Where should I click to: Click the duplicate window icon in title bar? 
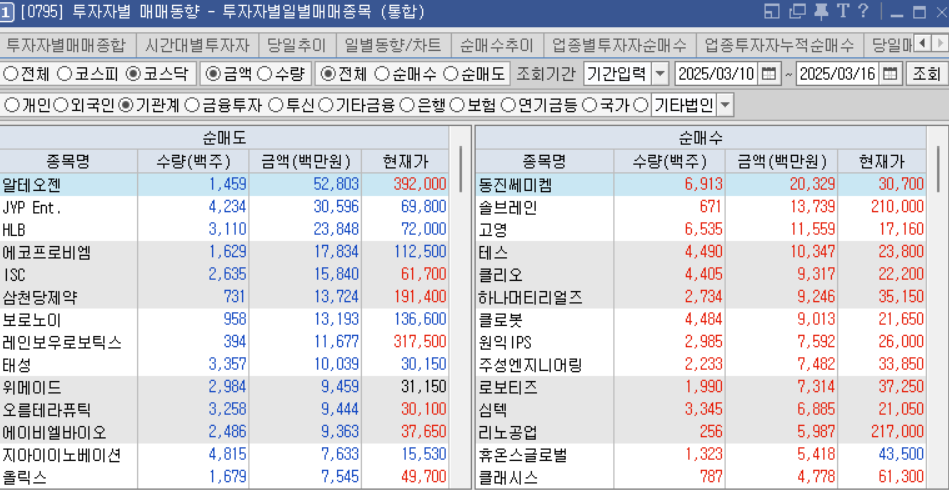798,11
